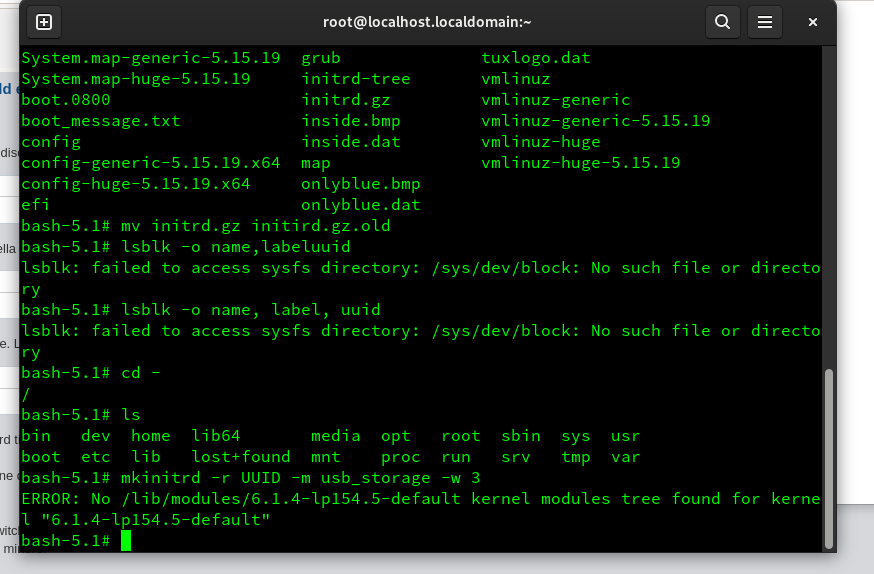Click the file name 'System.map-generic-5.15.19'

tap(151, 58)
